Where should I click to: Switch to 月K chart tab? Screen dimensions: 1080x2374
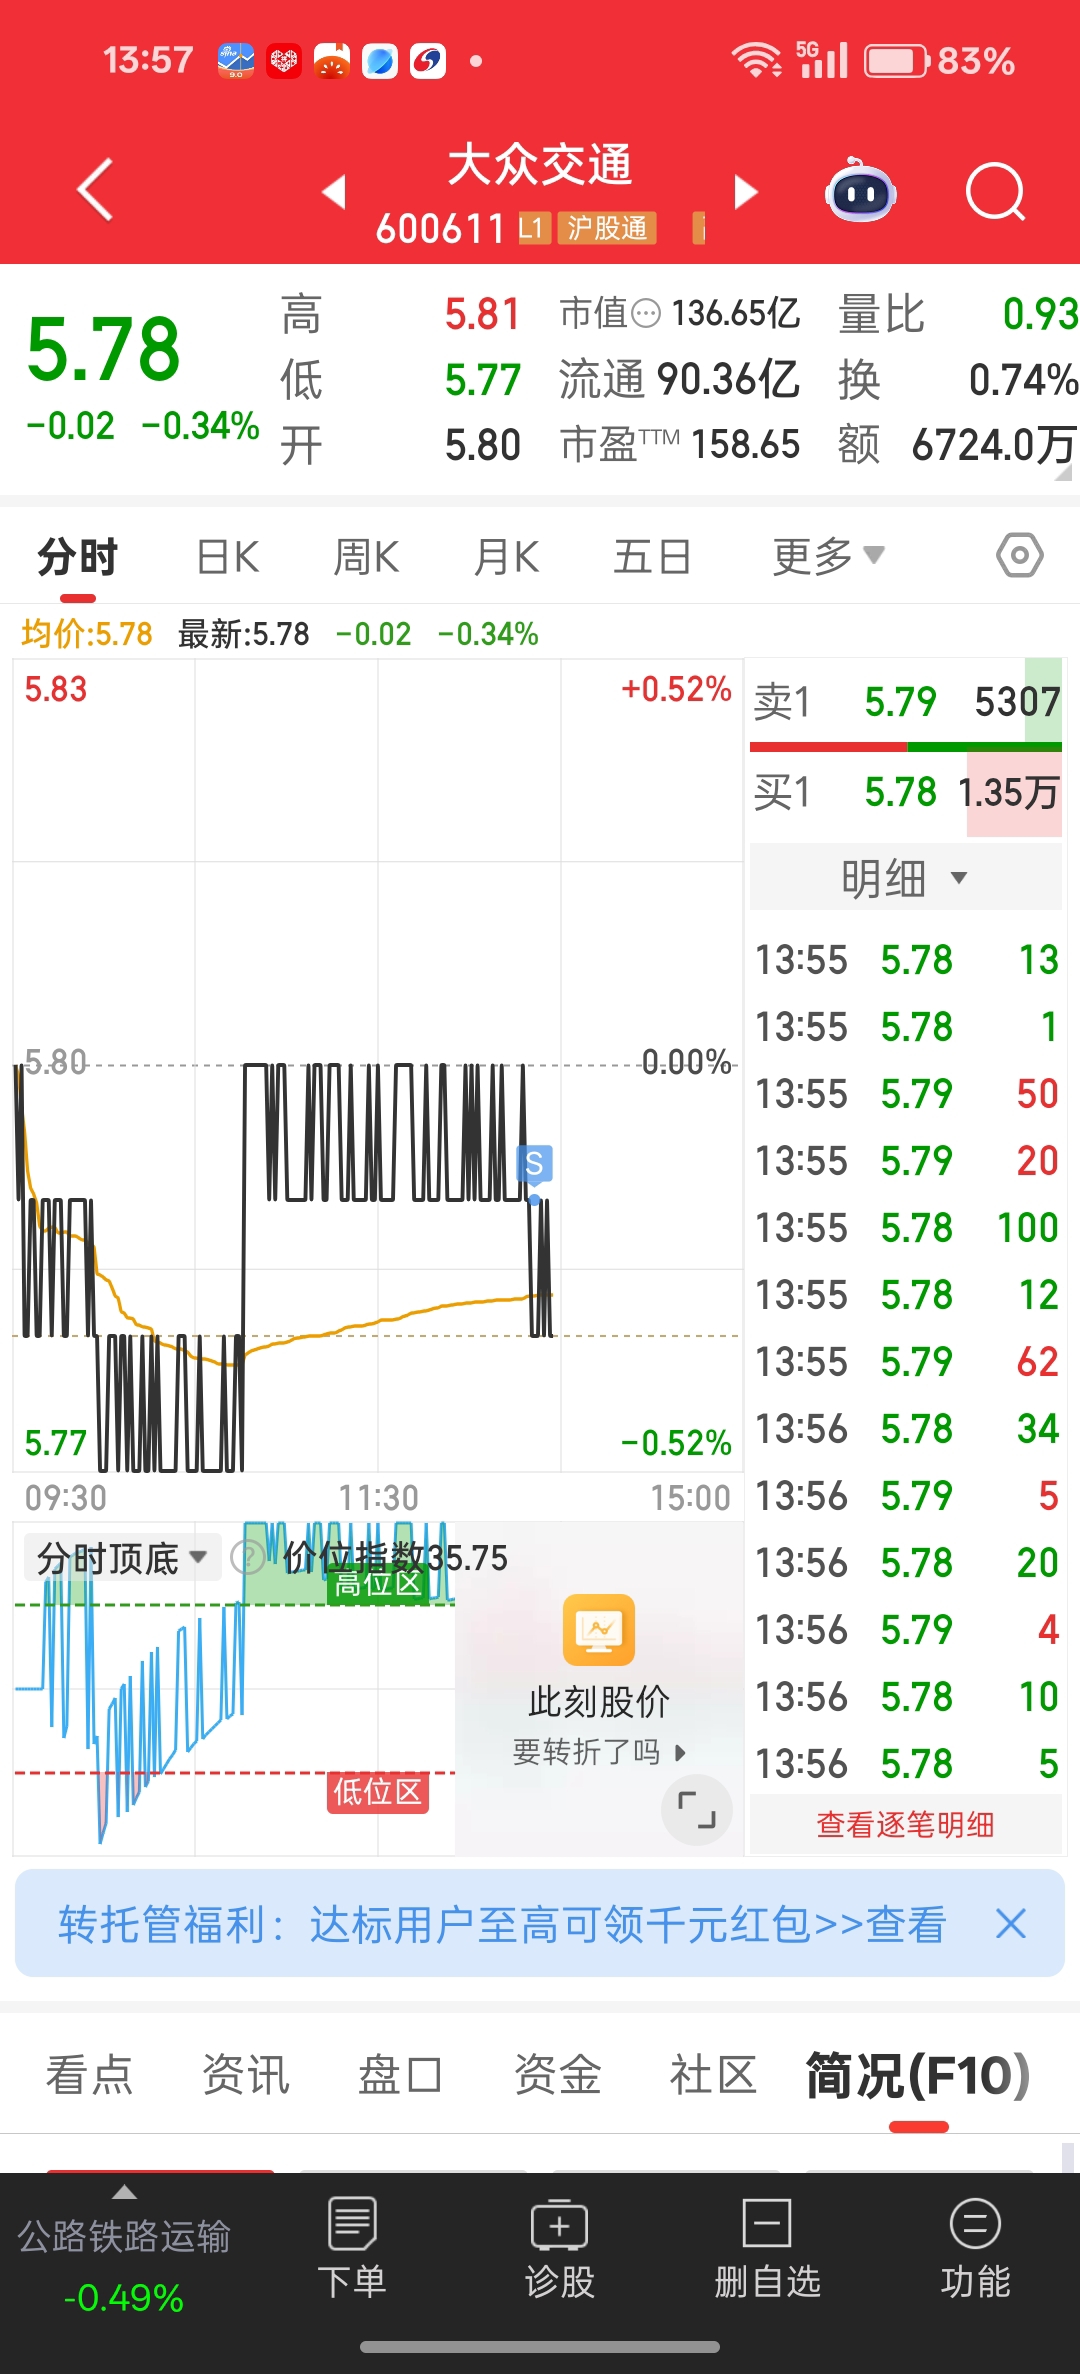click(x=507, y=556)
